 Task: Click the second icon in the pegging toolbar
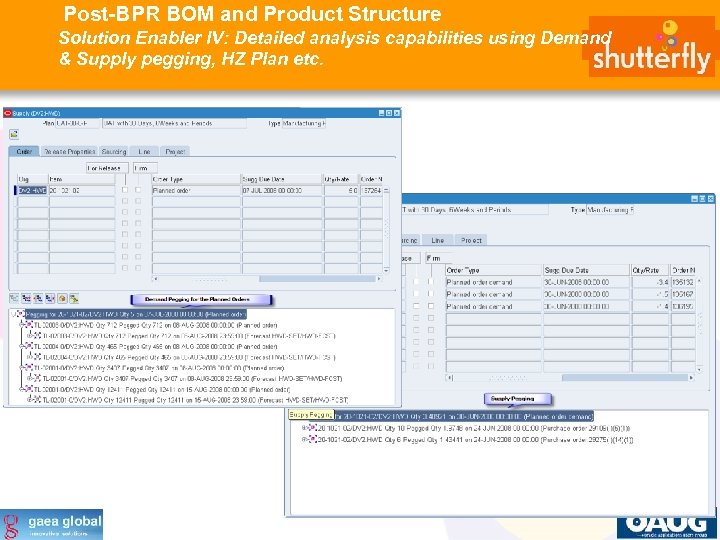pyautogui.click(x=26, y=298)
